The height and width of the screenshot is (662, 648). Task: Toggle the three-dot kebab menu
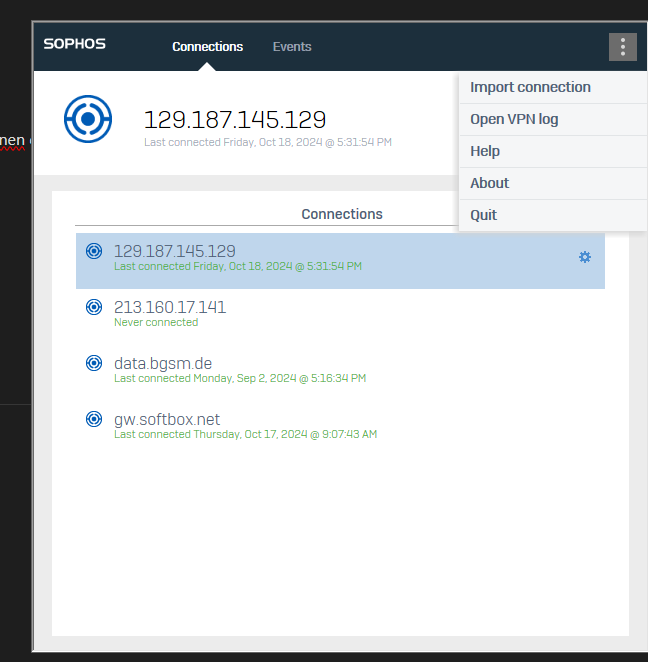[x=622, y=47]
